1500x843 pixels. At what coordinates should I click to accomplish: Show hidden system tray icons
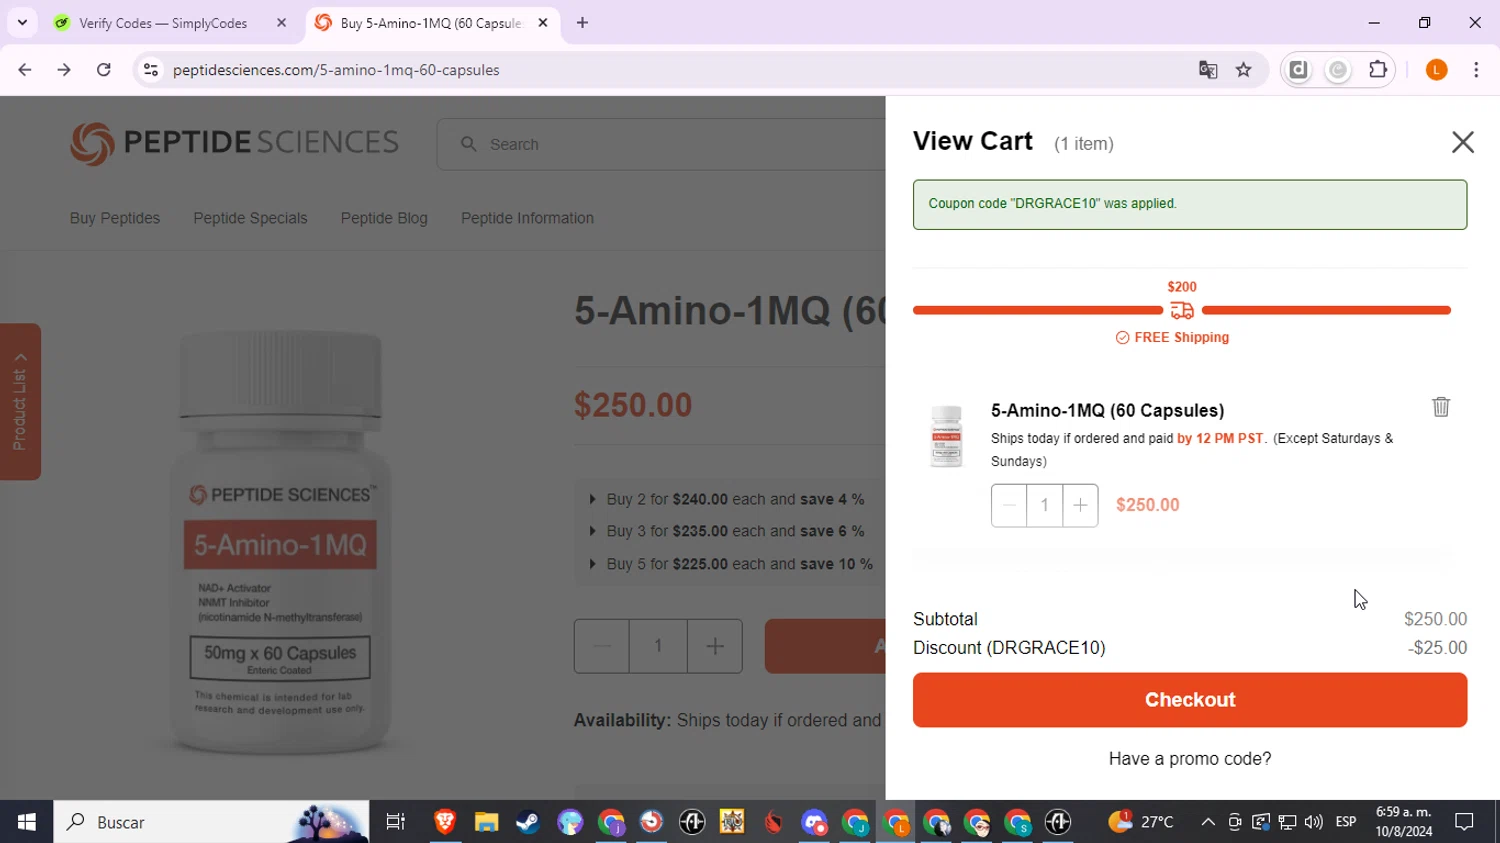click(1208, 822)
